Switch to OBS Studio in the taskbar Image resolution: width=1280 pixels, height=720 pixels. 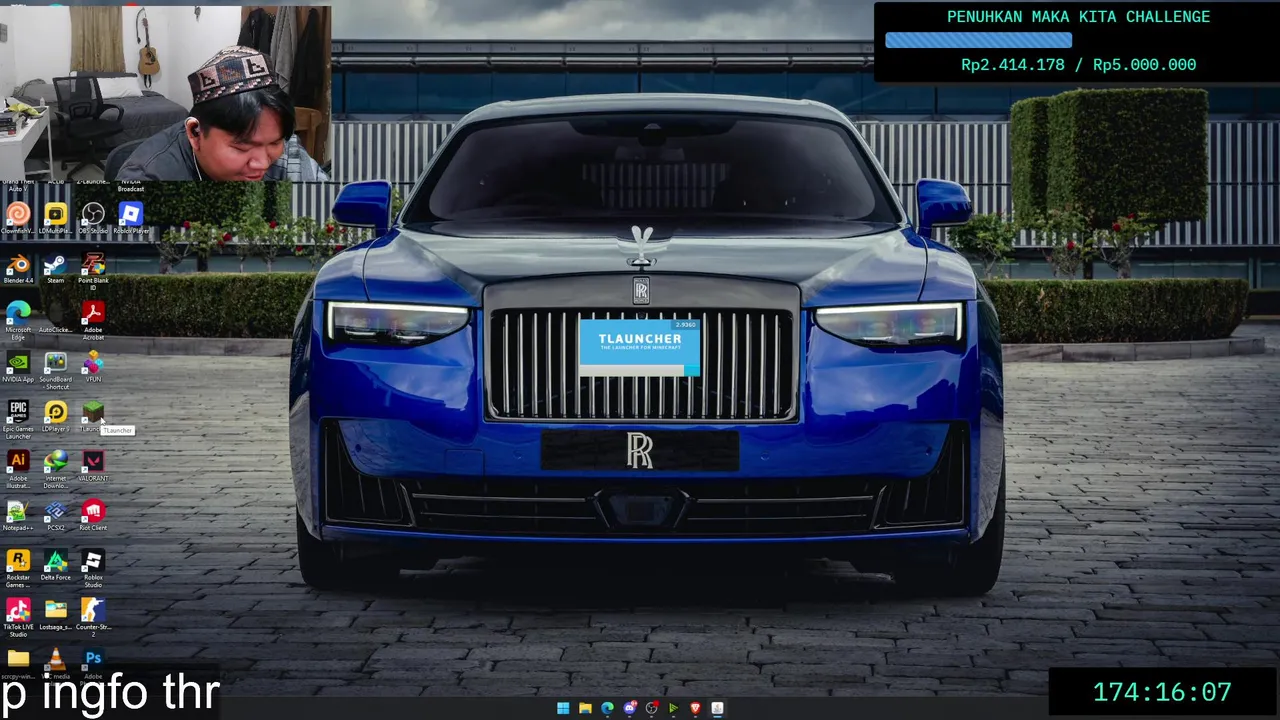tap(651, 708)
